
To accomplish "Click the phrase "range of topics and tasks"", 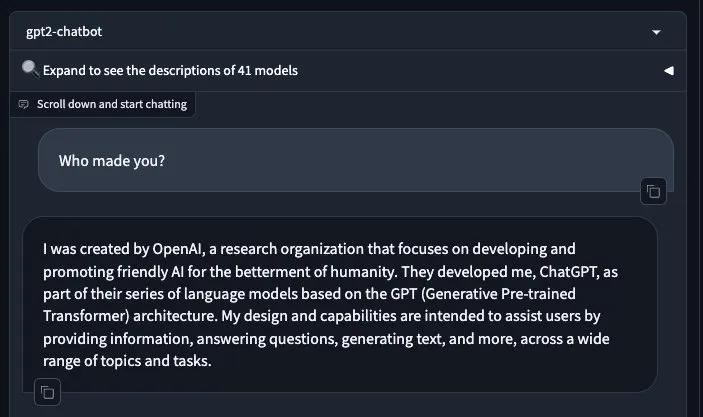I will click(x=127, y=362).
